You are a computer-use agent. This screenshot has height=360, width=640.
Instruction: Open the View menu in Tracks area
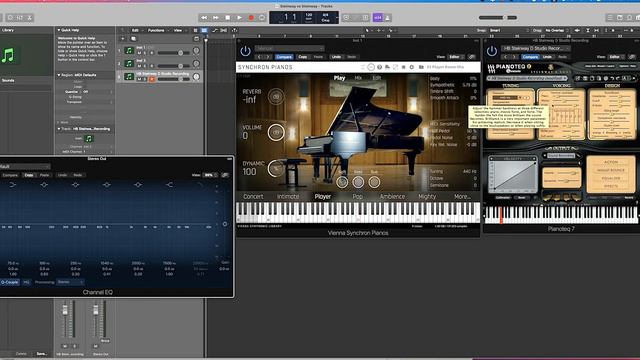pos(178,30)
